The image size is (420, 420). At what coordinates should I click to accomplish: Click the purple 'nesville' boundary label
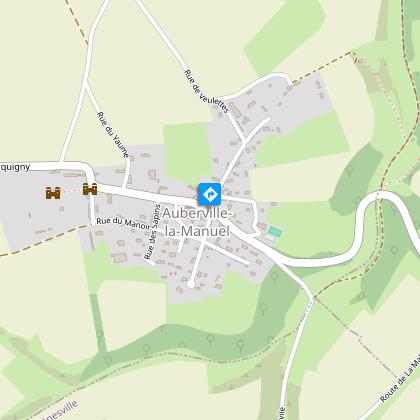[x=60, y=410]
